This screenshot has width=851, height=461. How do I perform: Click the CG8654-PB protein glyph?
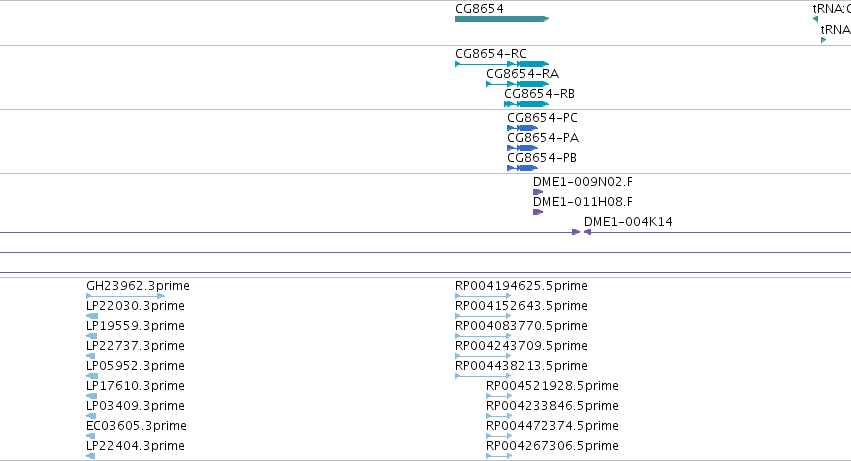click(x=522, y=168)
